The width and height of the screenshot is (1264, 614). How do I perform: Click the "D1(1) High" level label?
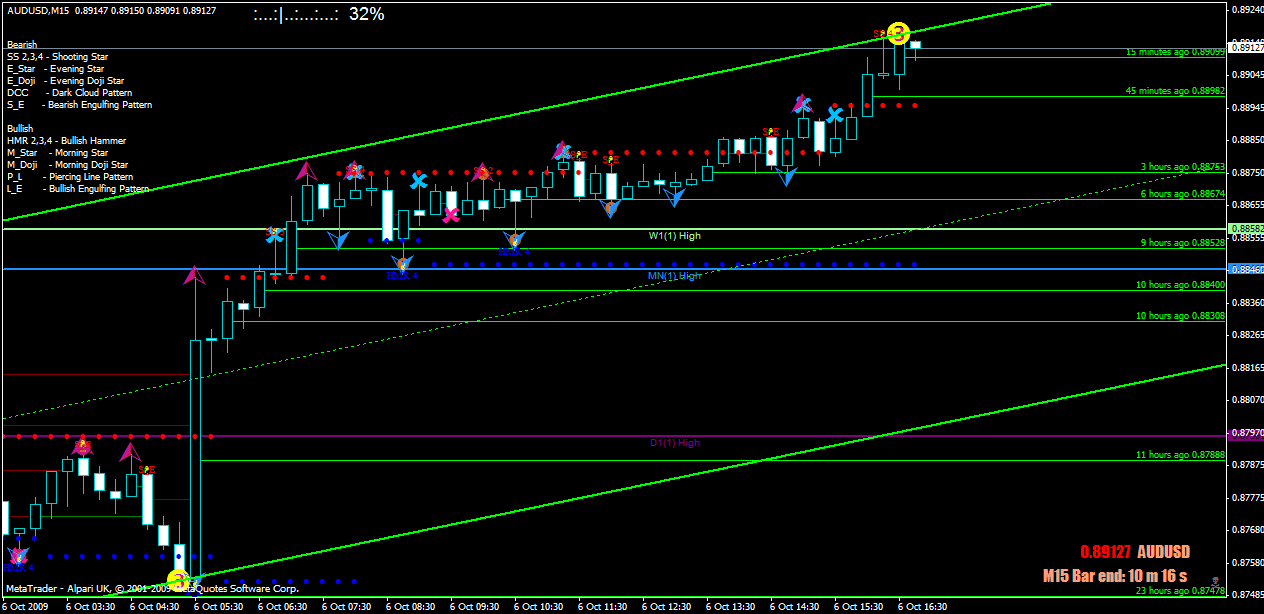(x=674, y=443)
